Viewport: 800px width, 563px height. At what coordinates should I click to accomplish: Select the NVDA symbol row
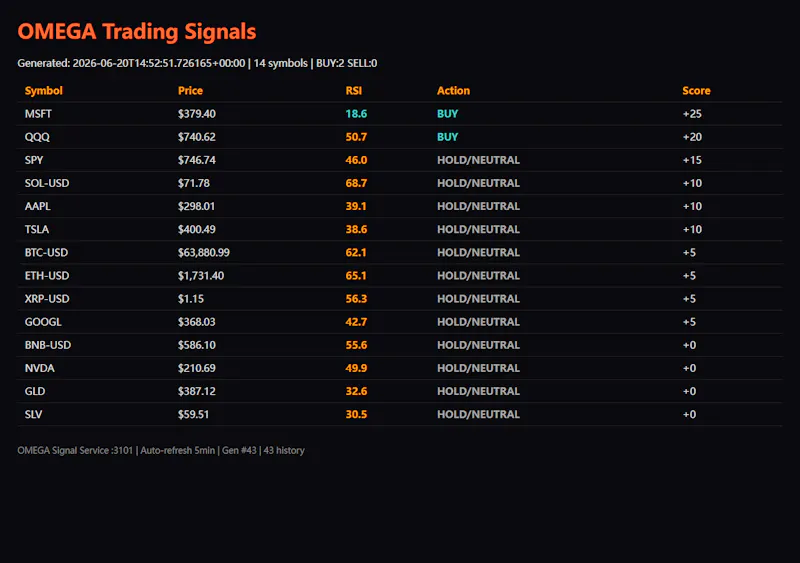pos(399,368)
